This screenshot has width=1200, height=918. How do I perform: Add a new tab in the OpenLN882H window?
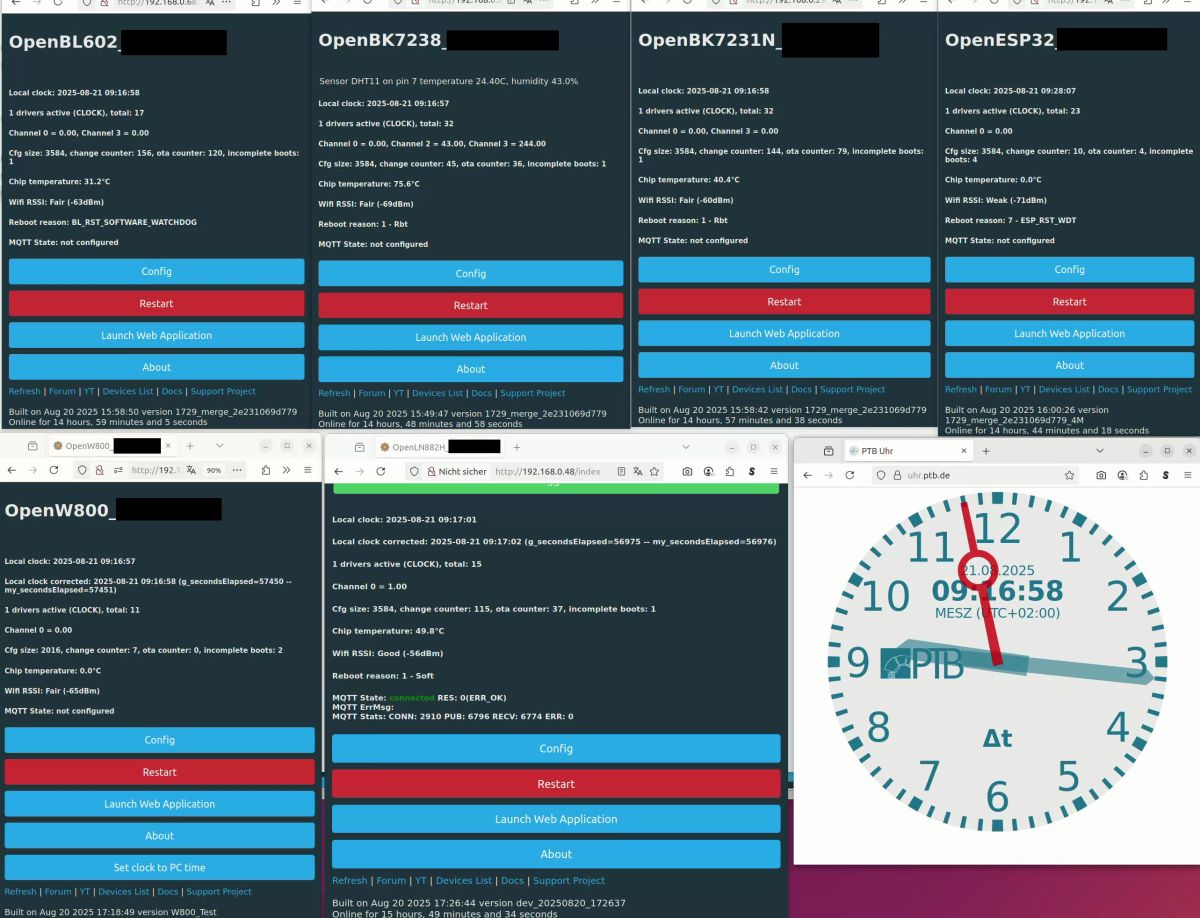tap(517, 447)
